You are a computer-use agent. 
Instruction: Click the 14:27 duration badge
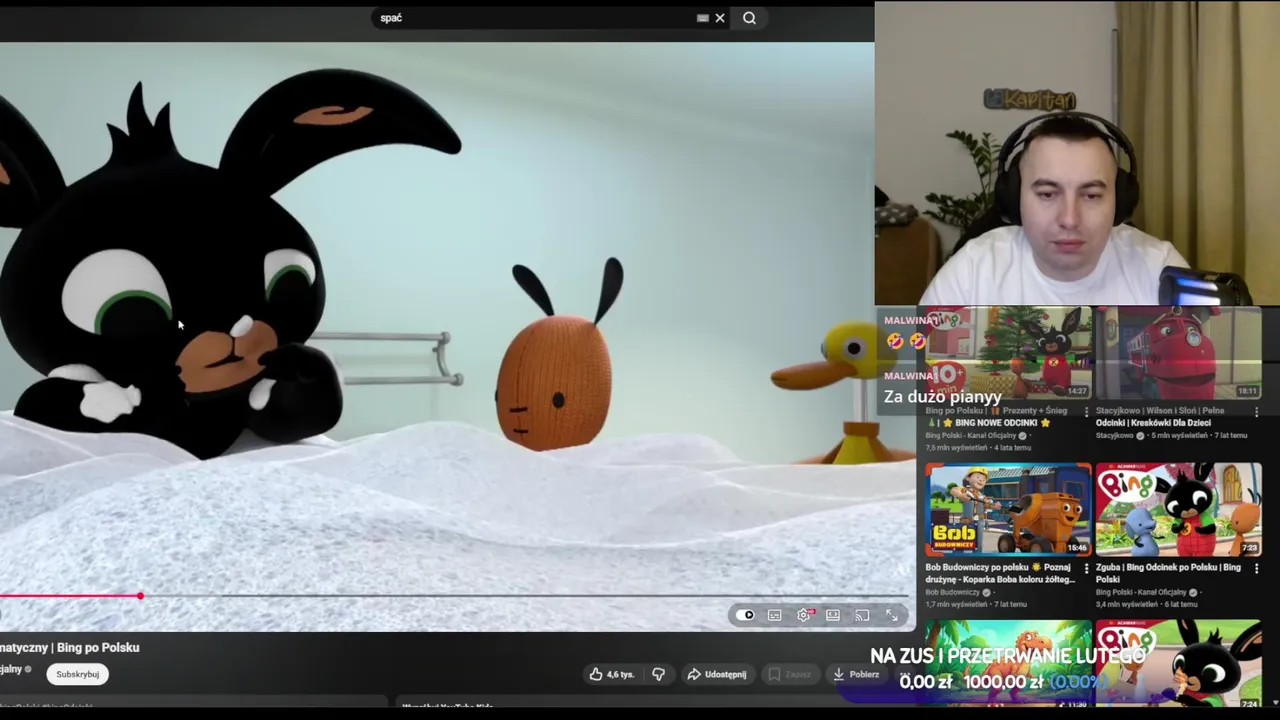pos(1077,391)
